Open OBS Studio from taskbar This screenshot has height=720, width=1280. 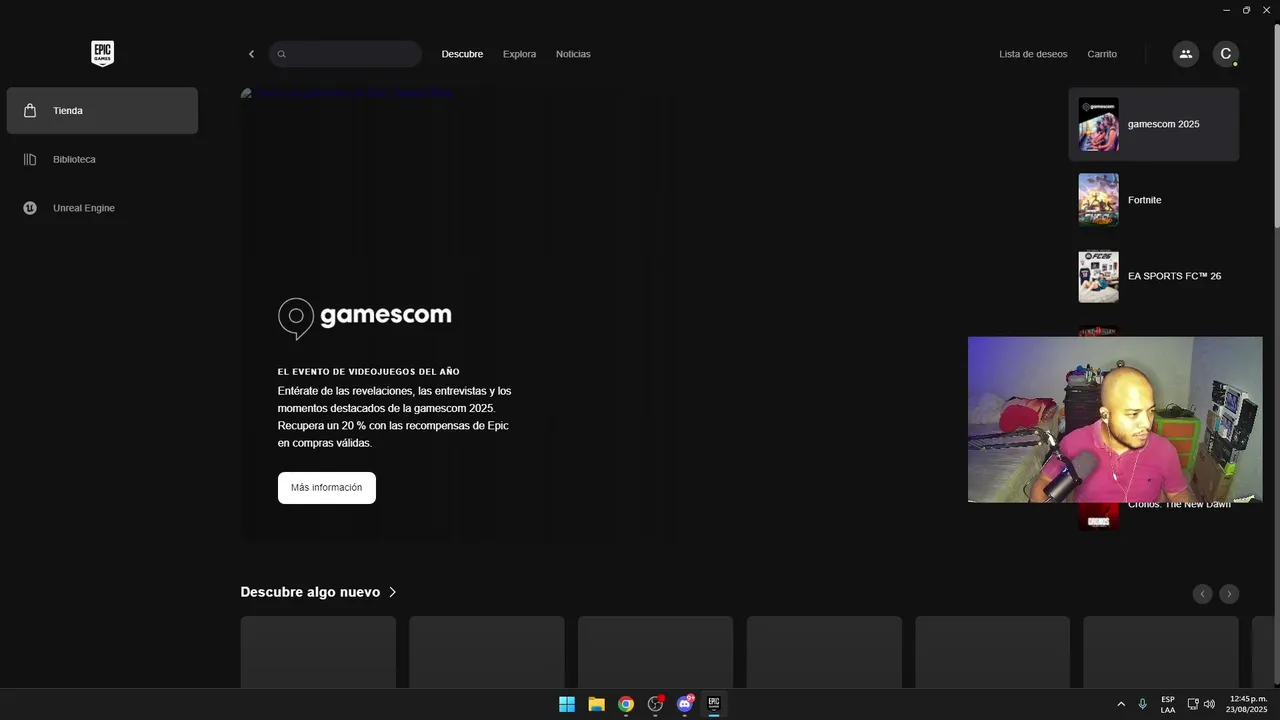coord(655,704)
